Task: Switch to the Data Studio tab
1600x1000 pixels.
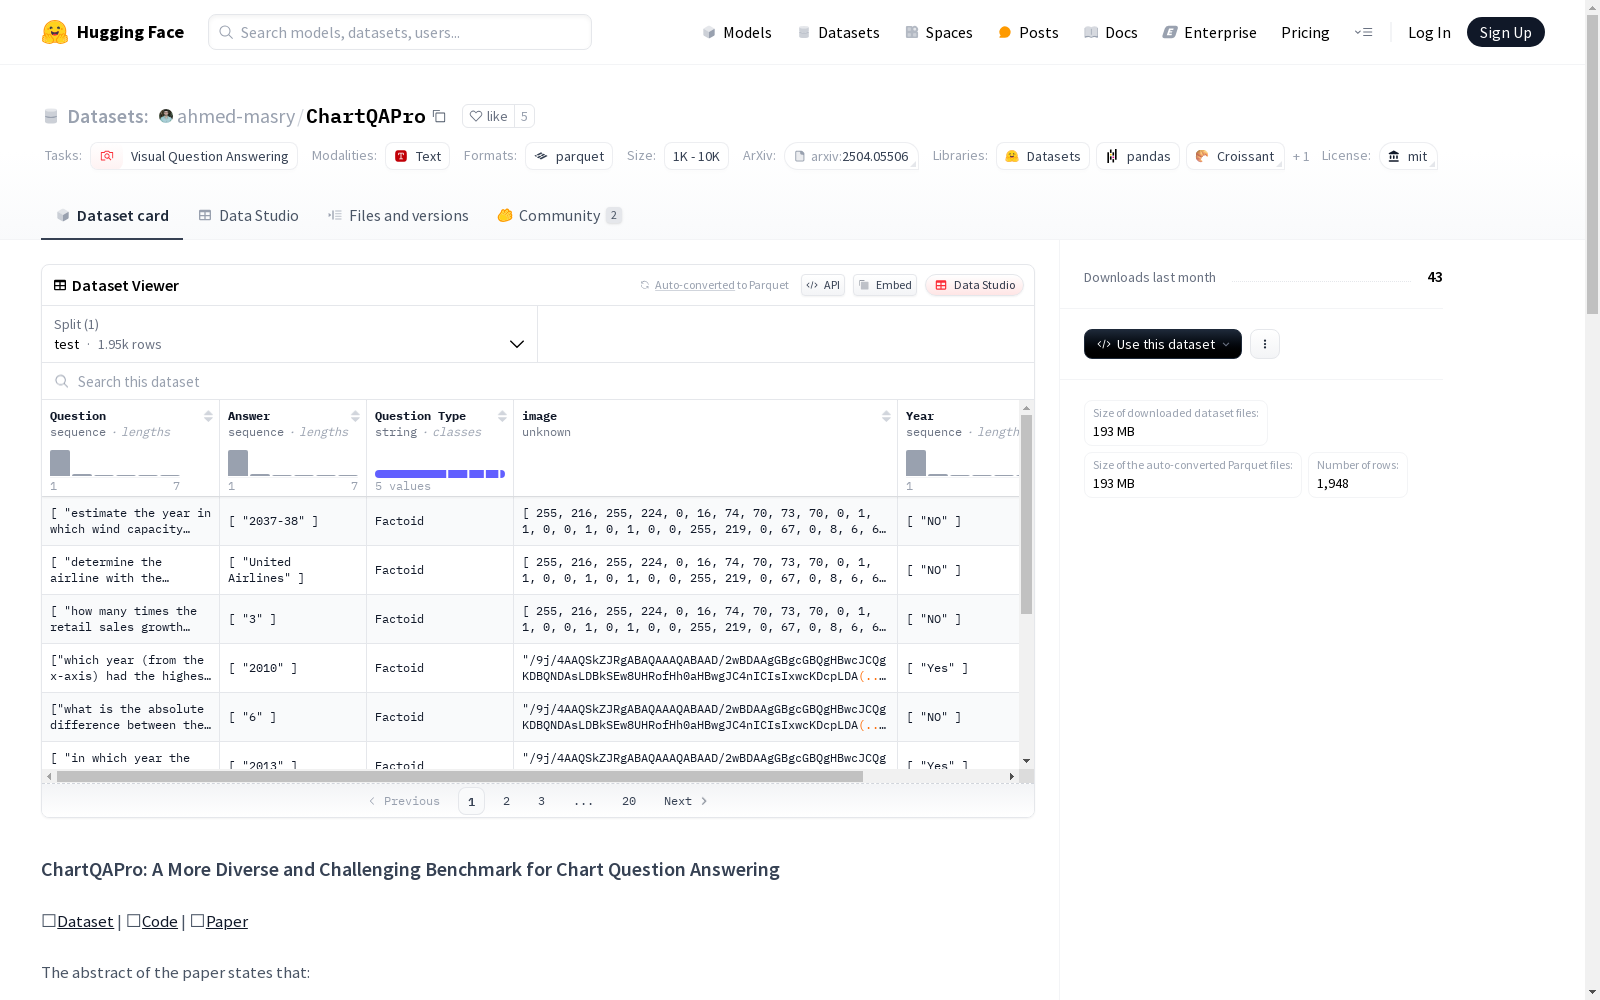Action: (248, 215)
